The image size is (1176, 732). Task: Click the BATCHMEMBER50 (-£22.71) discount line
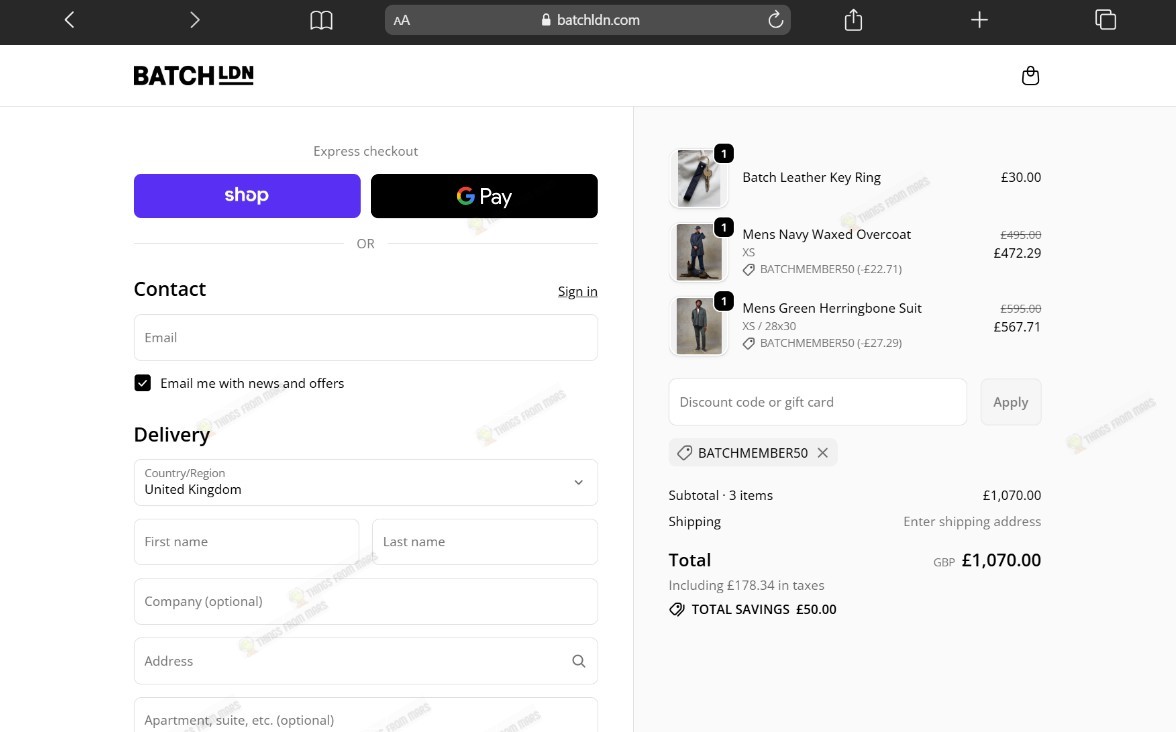pyautogui.click(x=823, y=269)
